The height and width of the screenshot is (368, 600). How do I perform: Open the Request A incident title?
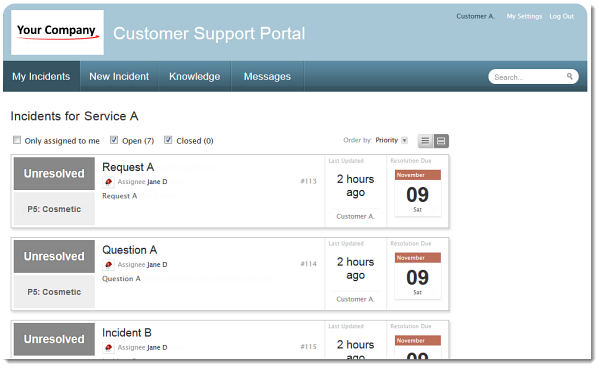(128, 167)
